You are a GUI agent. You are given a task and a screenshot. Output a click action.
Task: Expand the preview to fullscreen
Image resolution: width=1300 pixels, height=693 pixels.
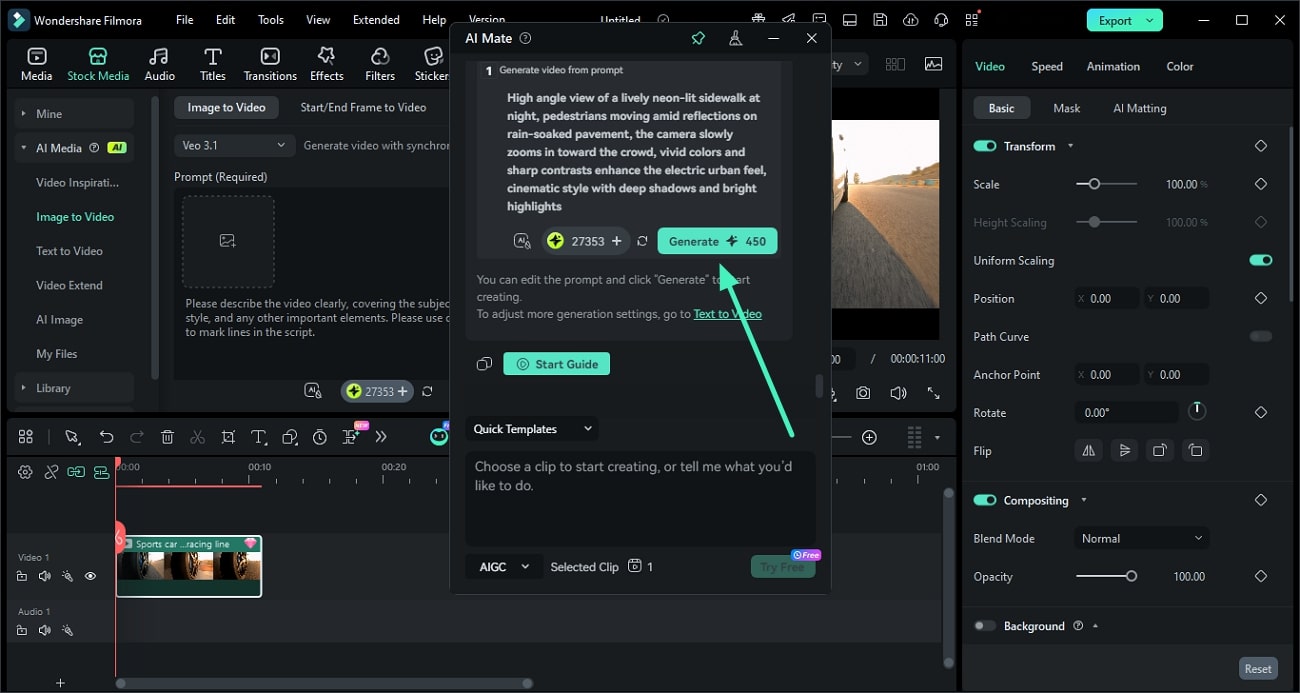tap(933, 393)
